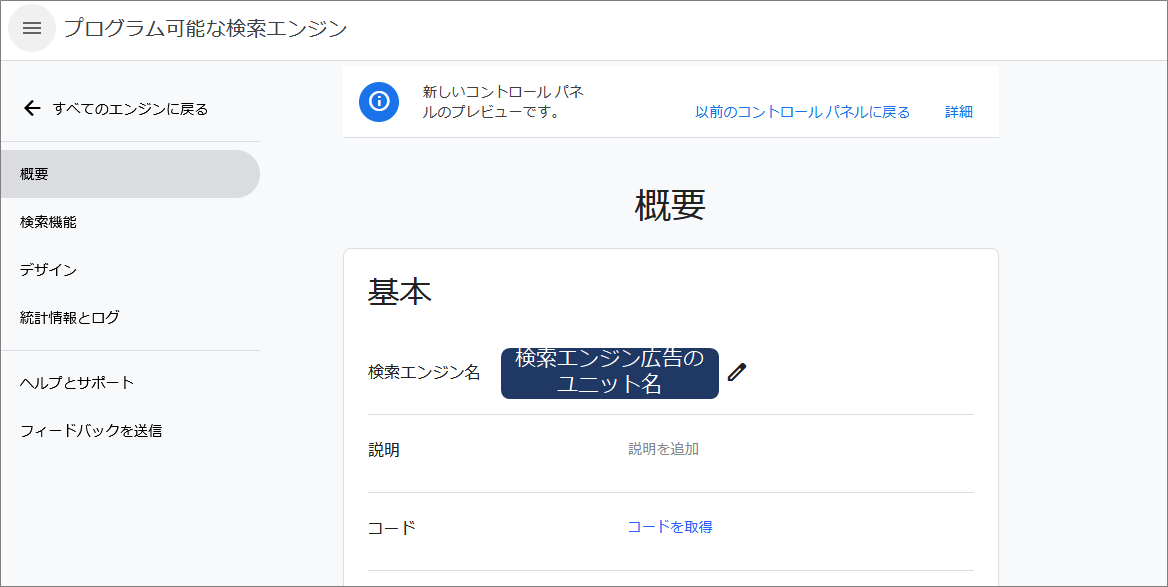1168x587 pixels.
Task: Go back via すべてのエンジンに戻る text
Action: point(130,109)
